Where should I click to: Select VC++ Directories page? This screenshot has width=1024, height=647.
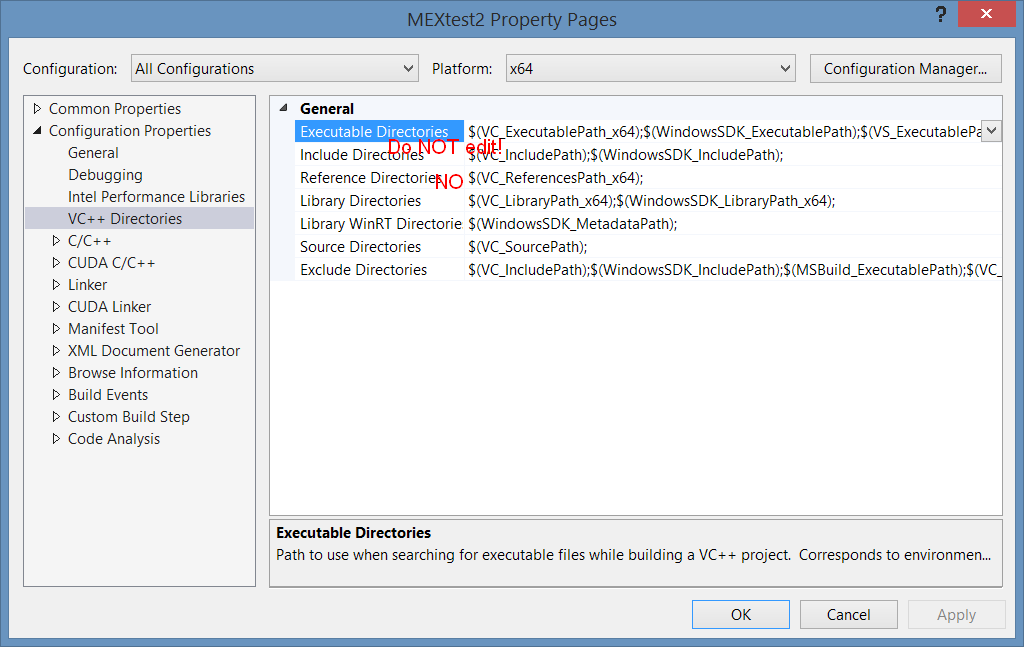coord(125,219)
